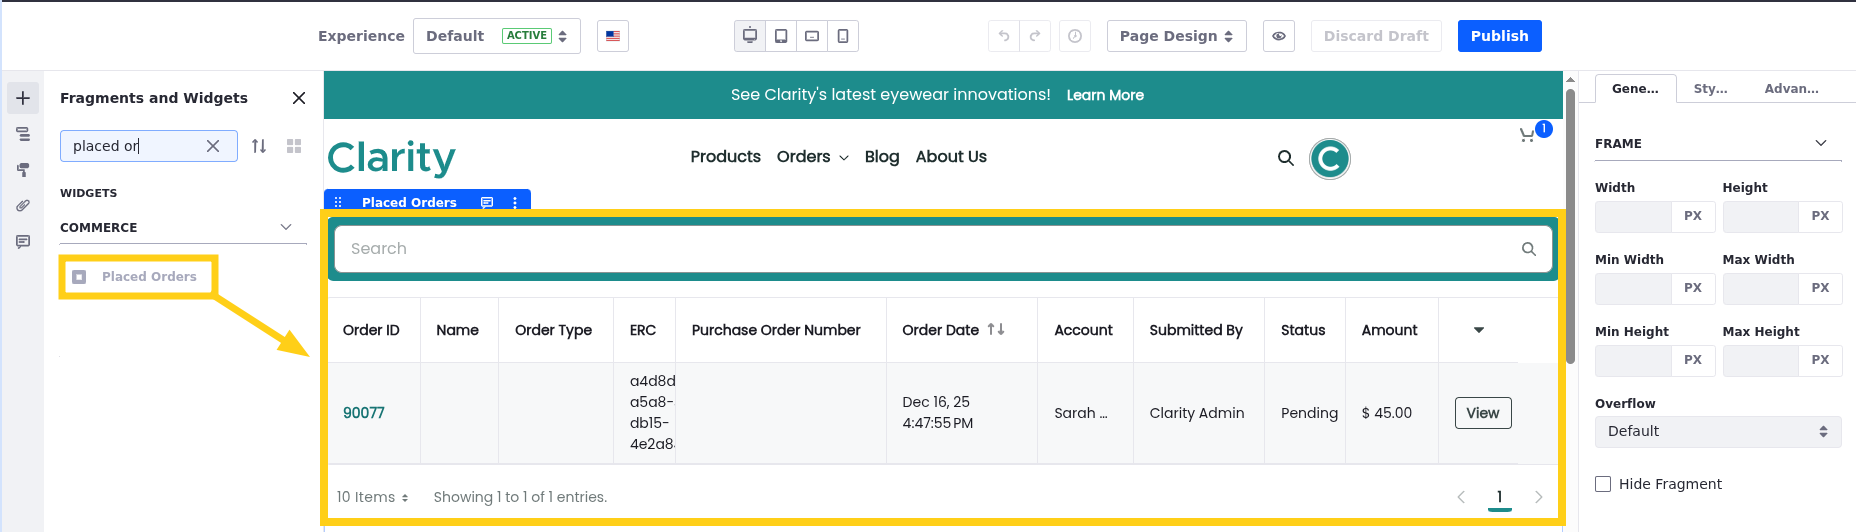Close the Fragments and Widgets panel
Viewport: 1856px width, 532px height.
tap(298, 98)
